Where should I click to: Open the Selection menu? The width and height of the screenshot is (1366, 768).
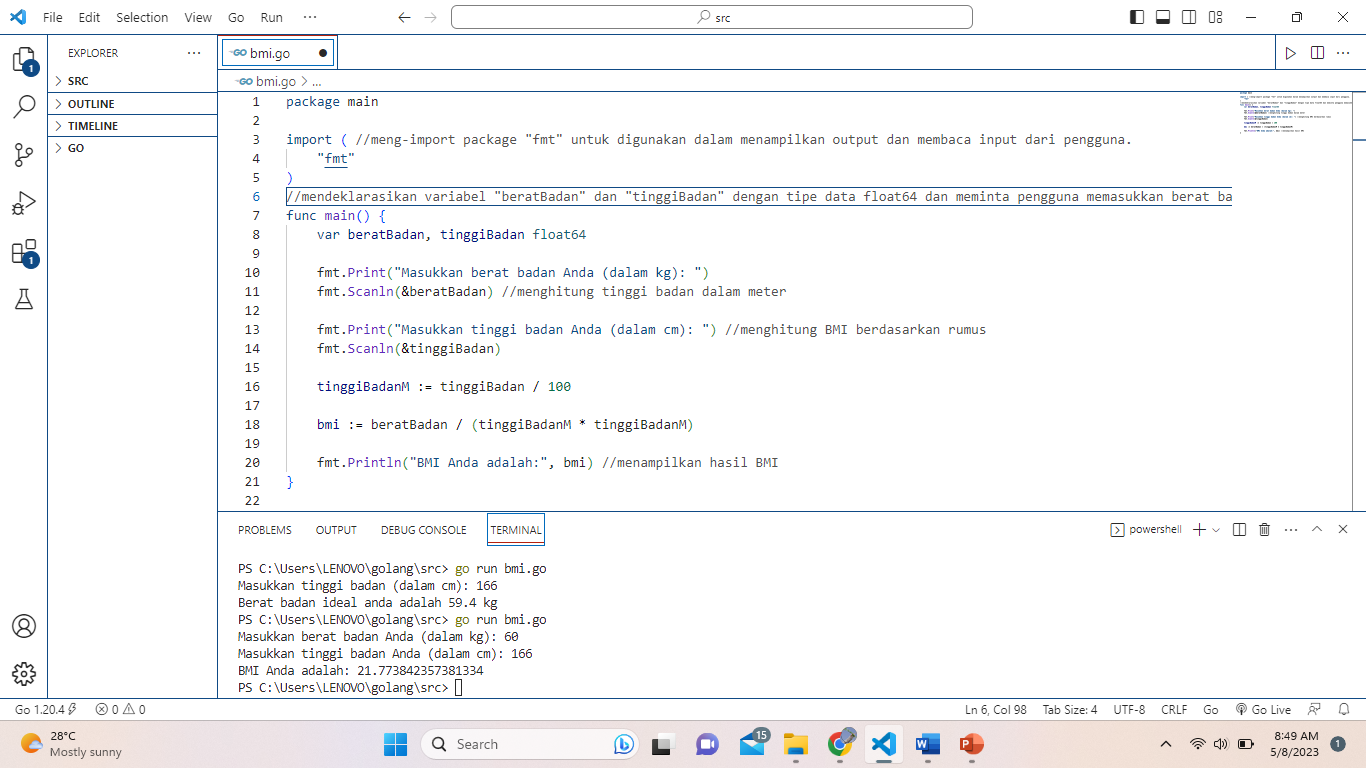click(142, 17)
